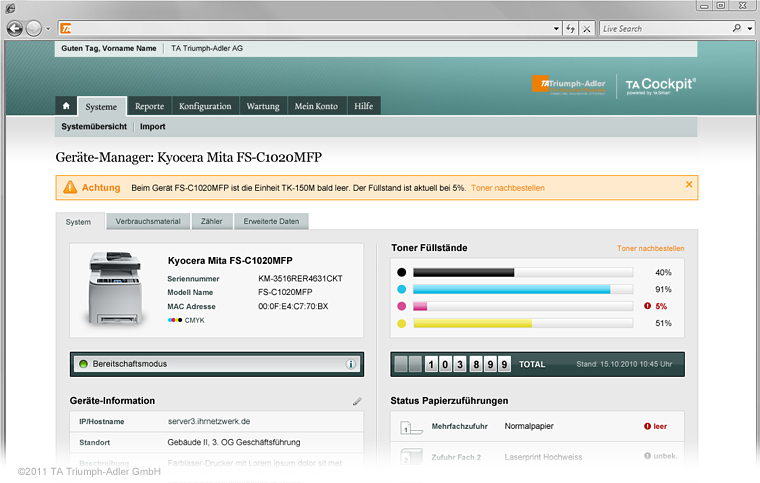Click the Zufuhr Fach 2 tray icon
Screen dimensions: 760x483
tap(411, 457)
